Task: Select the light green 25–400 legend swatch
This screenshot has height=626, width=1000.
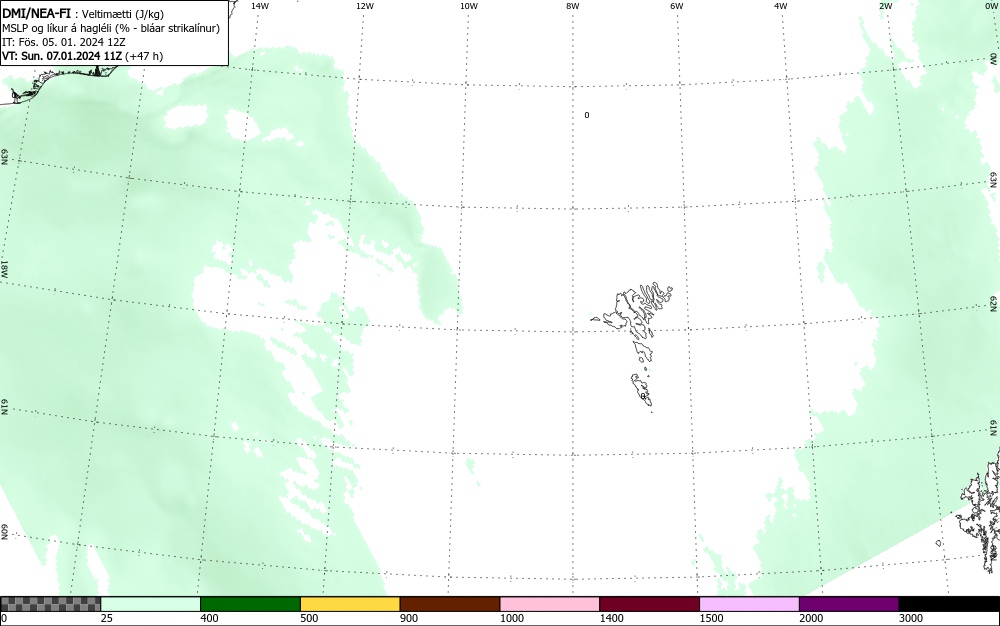Action: 151,604
